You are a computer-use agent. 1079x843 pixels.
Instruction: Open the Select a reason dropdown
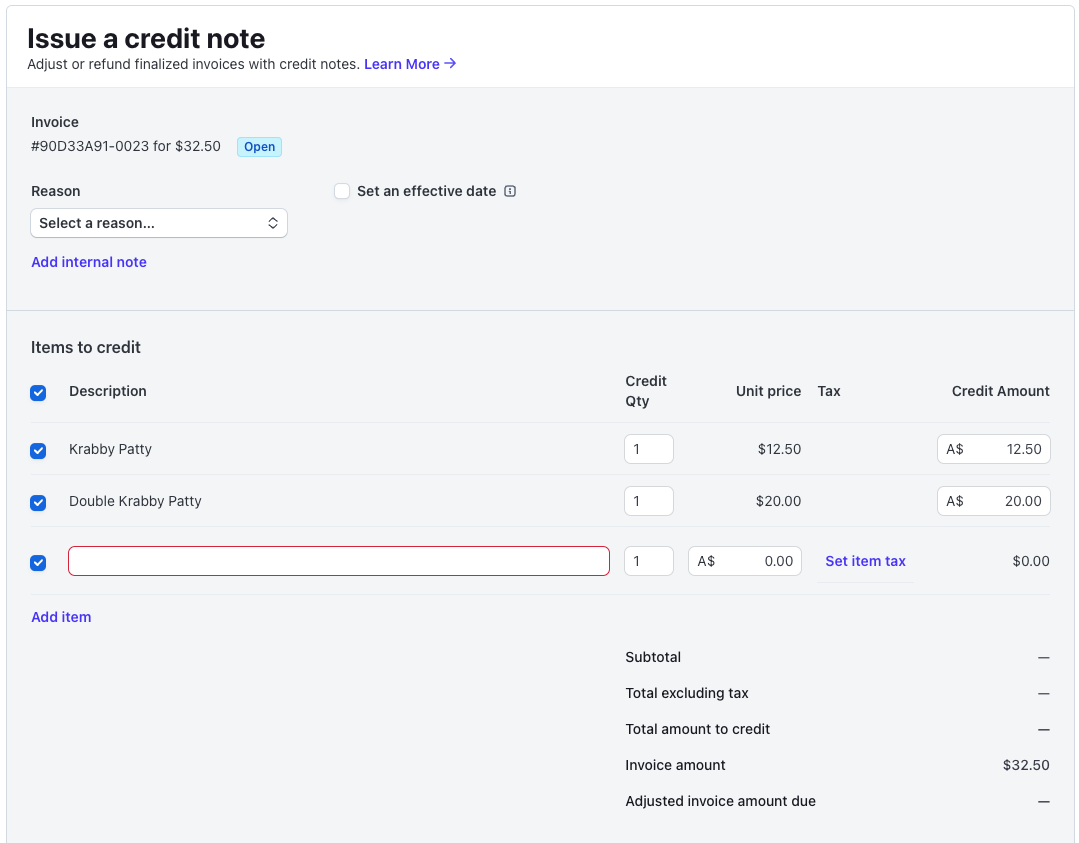(159, 223)
